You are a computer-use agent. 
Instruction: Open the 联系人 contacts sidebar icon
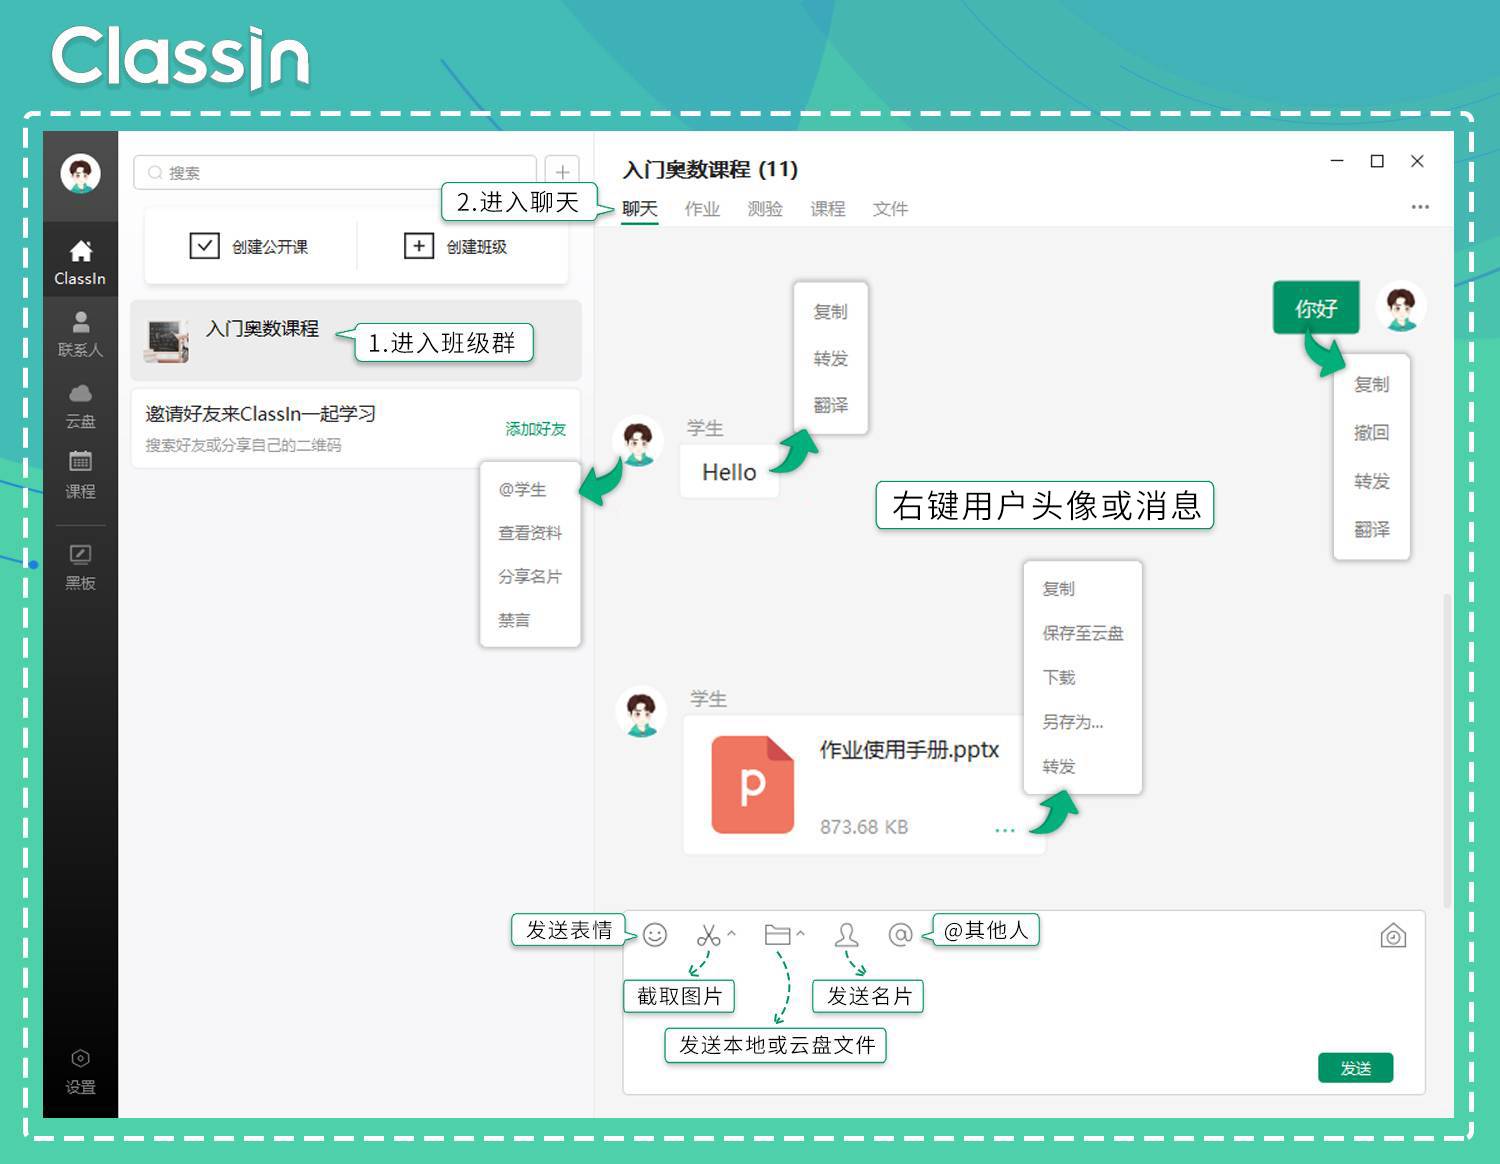[x=80, y=334]
